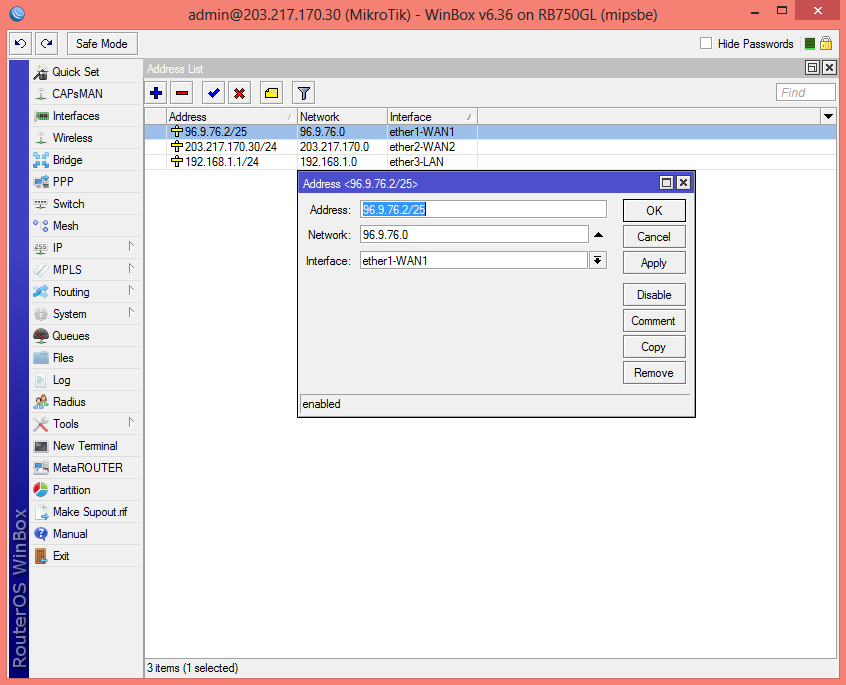Screen dimensions: 846x685
Task: Open the column selector dropdown arrow
Action: [x=828, y=116]
